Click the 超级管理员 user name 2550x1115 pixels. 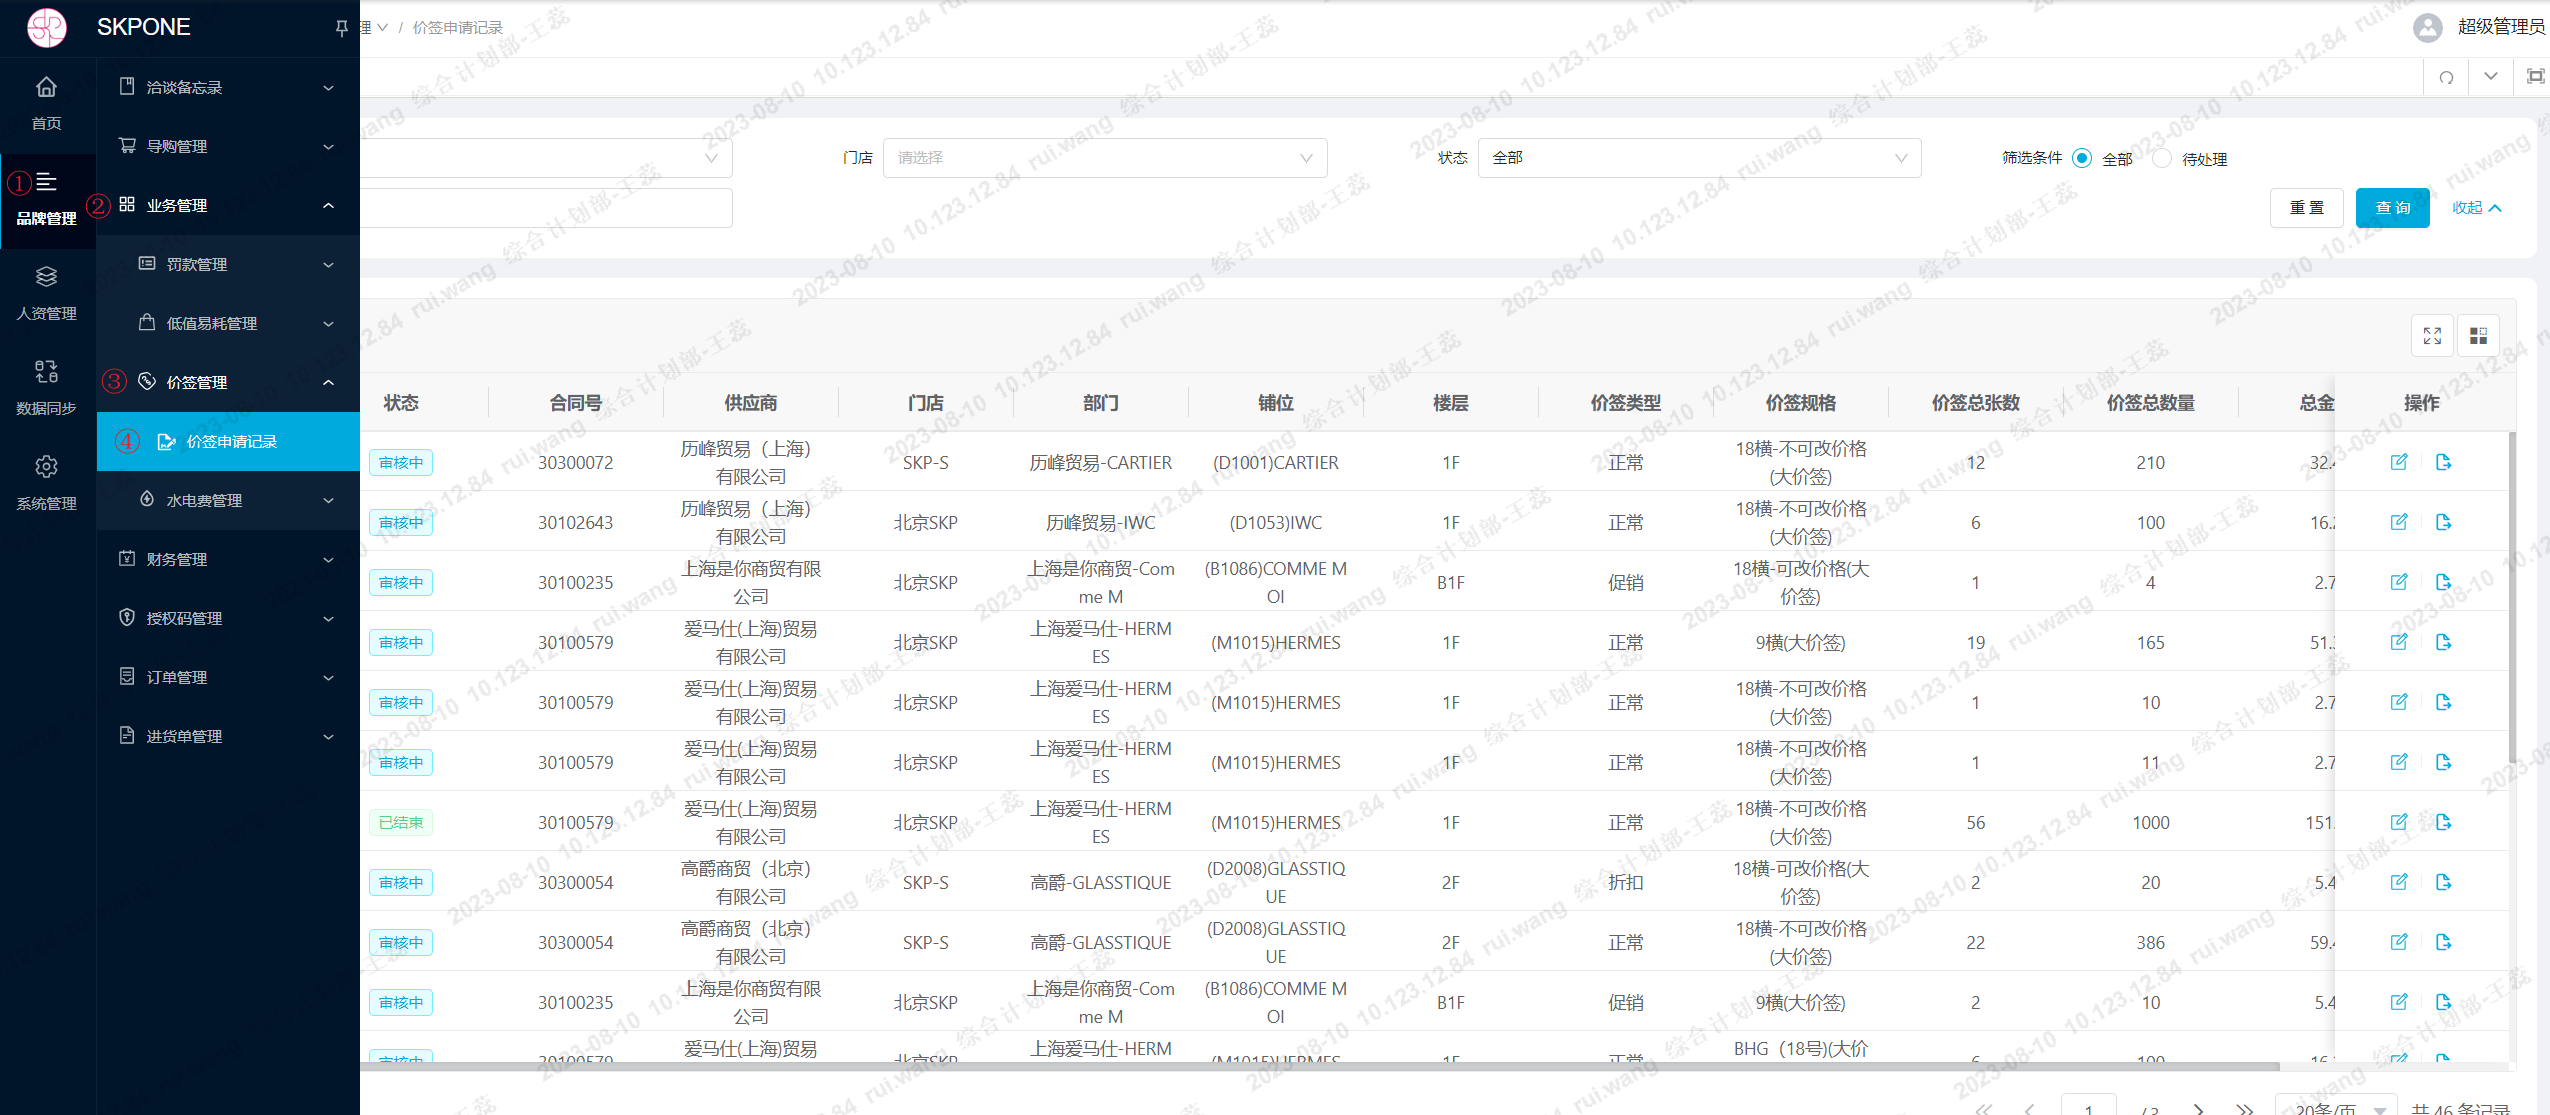(2502, 27)
